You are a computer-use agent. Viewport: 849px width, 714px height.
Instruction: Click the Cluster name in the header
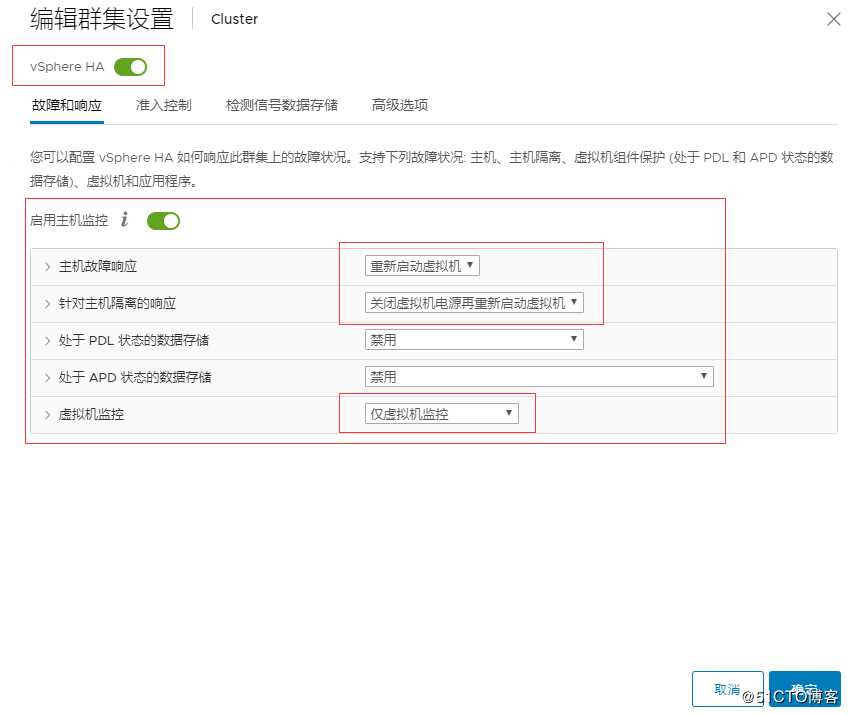click(x=234, y=19)
